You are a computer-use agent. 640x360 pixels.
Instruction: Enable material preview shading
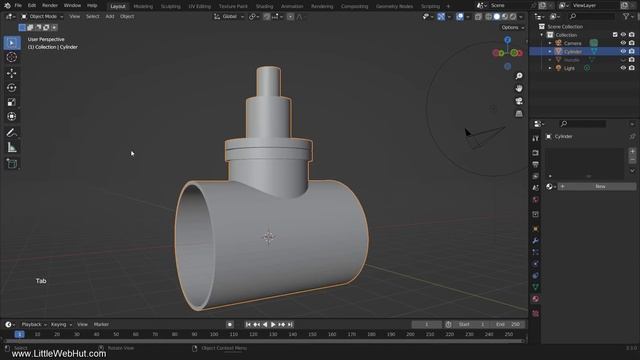click(x=505, y=17)
